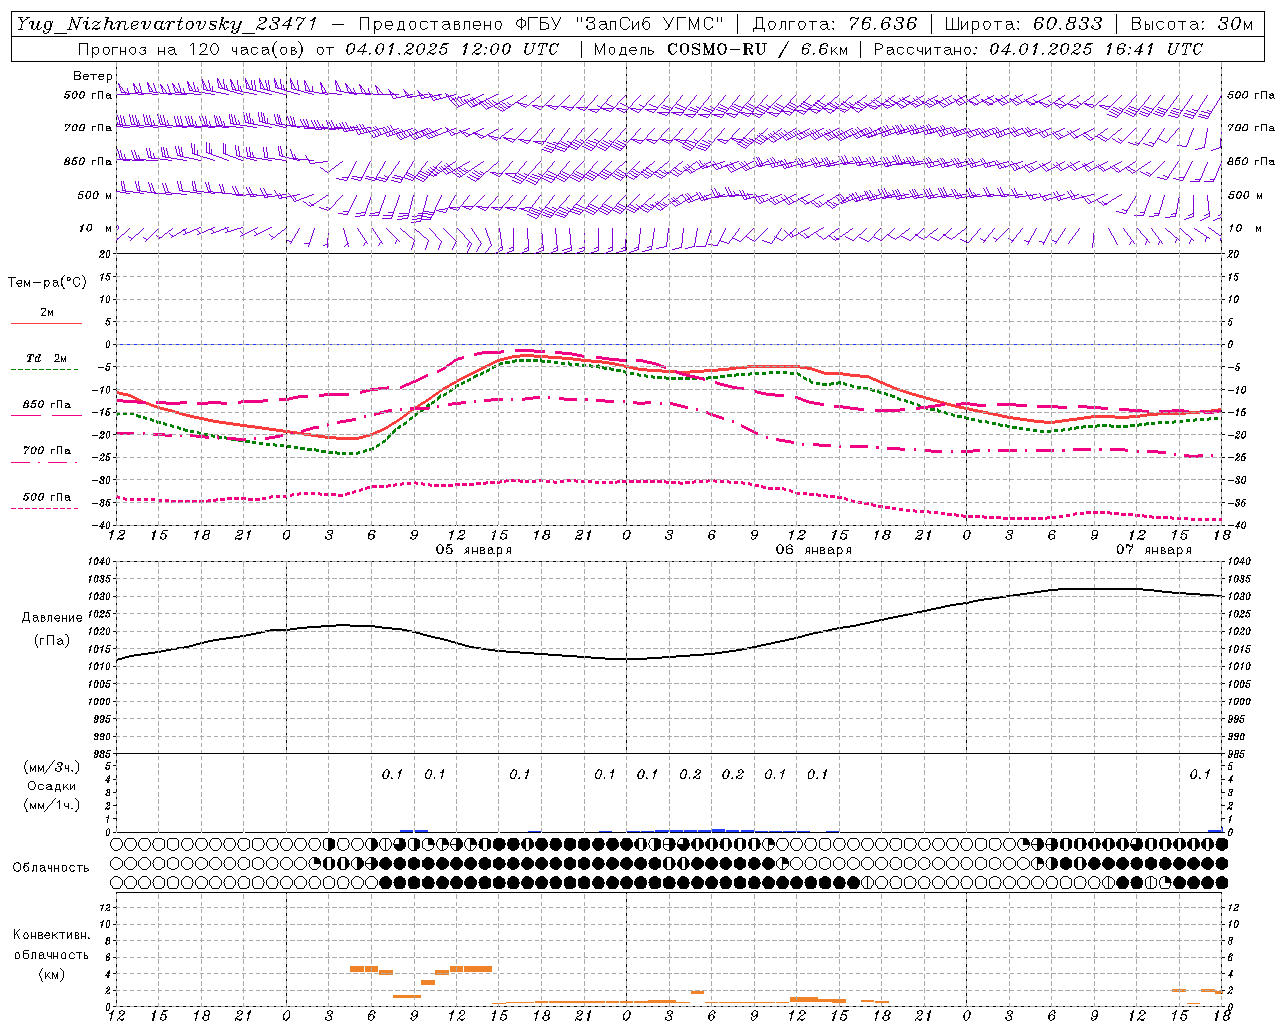Click the dotted line under temperature legend 500 гПа
Screen dimensions: 1280x1024
44,508
